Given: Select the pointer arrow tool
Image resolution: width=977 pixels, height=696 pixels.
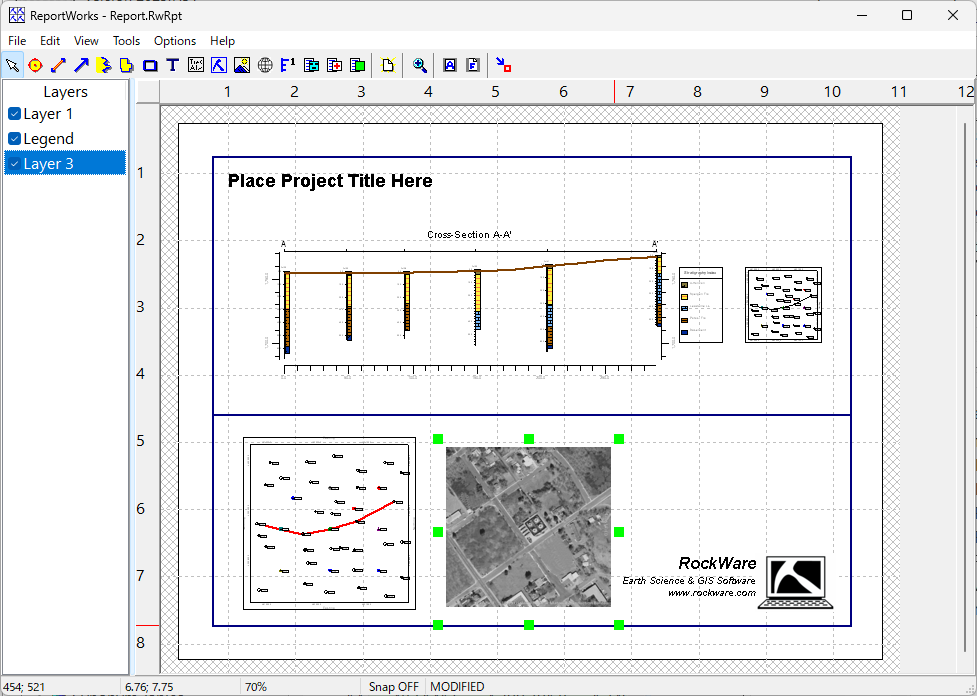Looking at the screenshot, I should [12, 66].
